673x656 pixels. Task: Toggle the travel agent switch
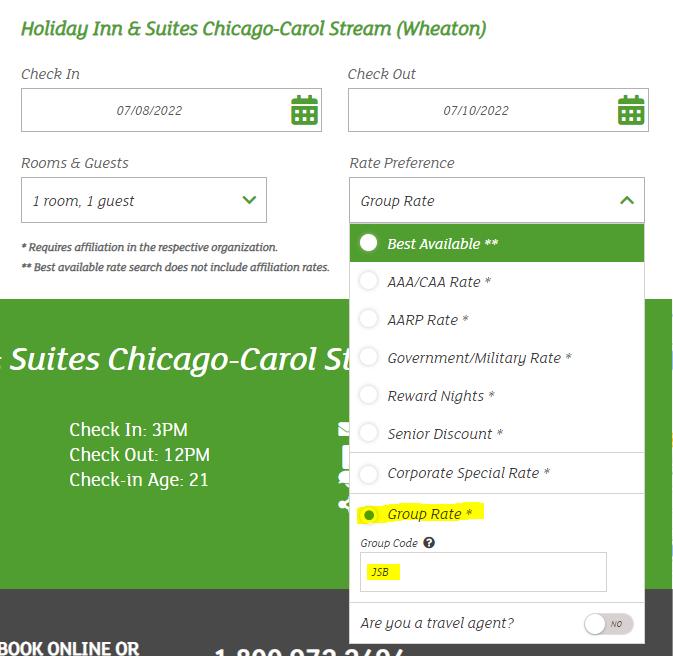coord(609,624)
